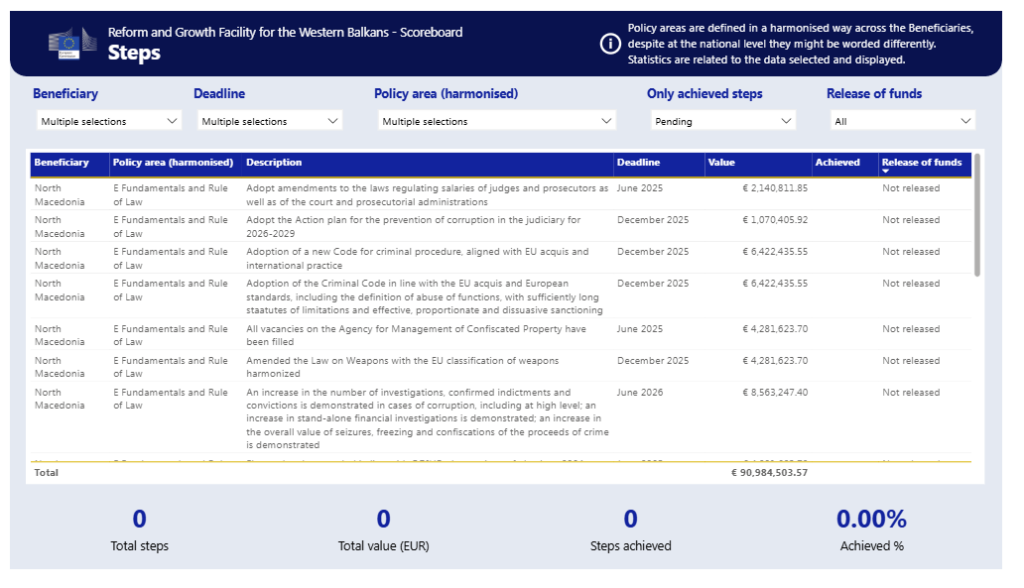This screenshot has height=588, width=1024.
Task: Click the Steps achieved card
Action: click(x=630, y=530)
